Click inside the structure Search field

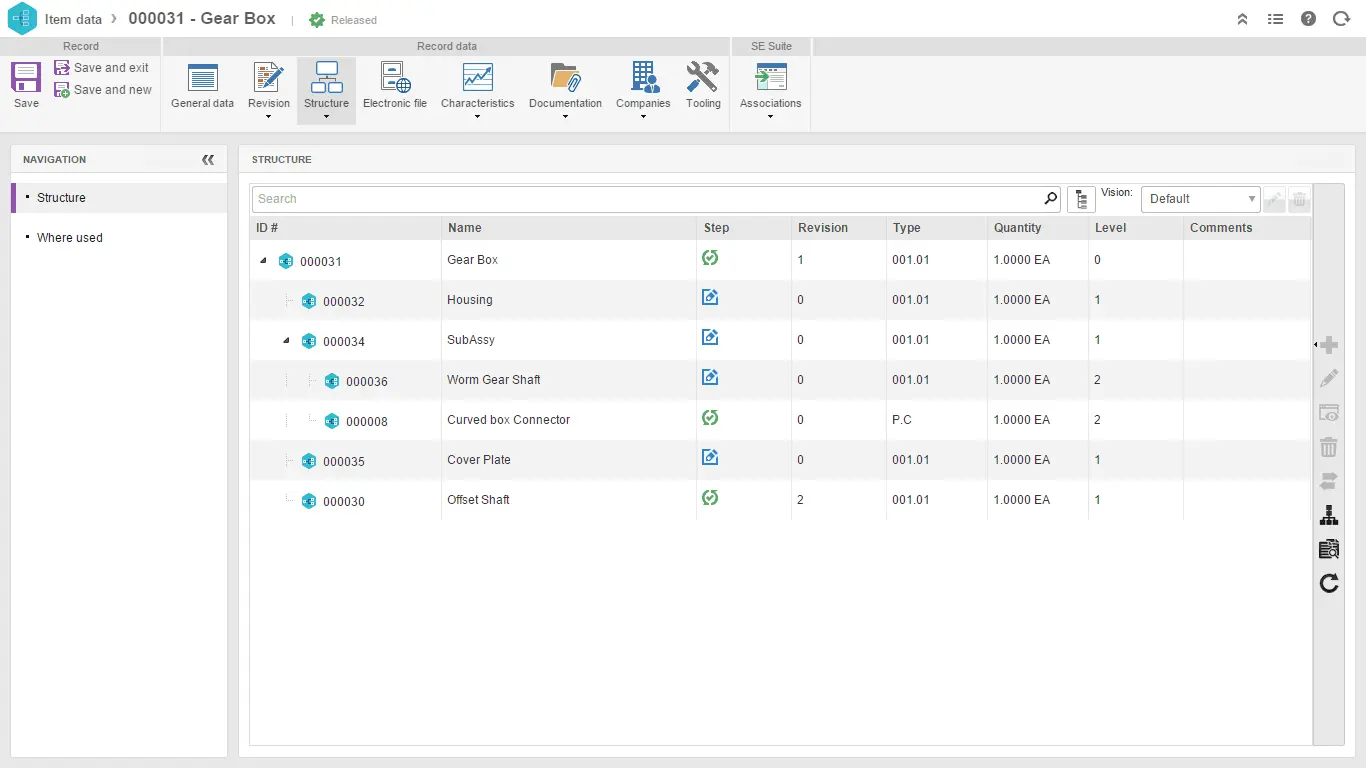click(x=640, y=199)
